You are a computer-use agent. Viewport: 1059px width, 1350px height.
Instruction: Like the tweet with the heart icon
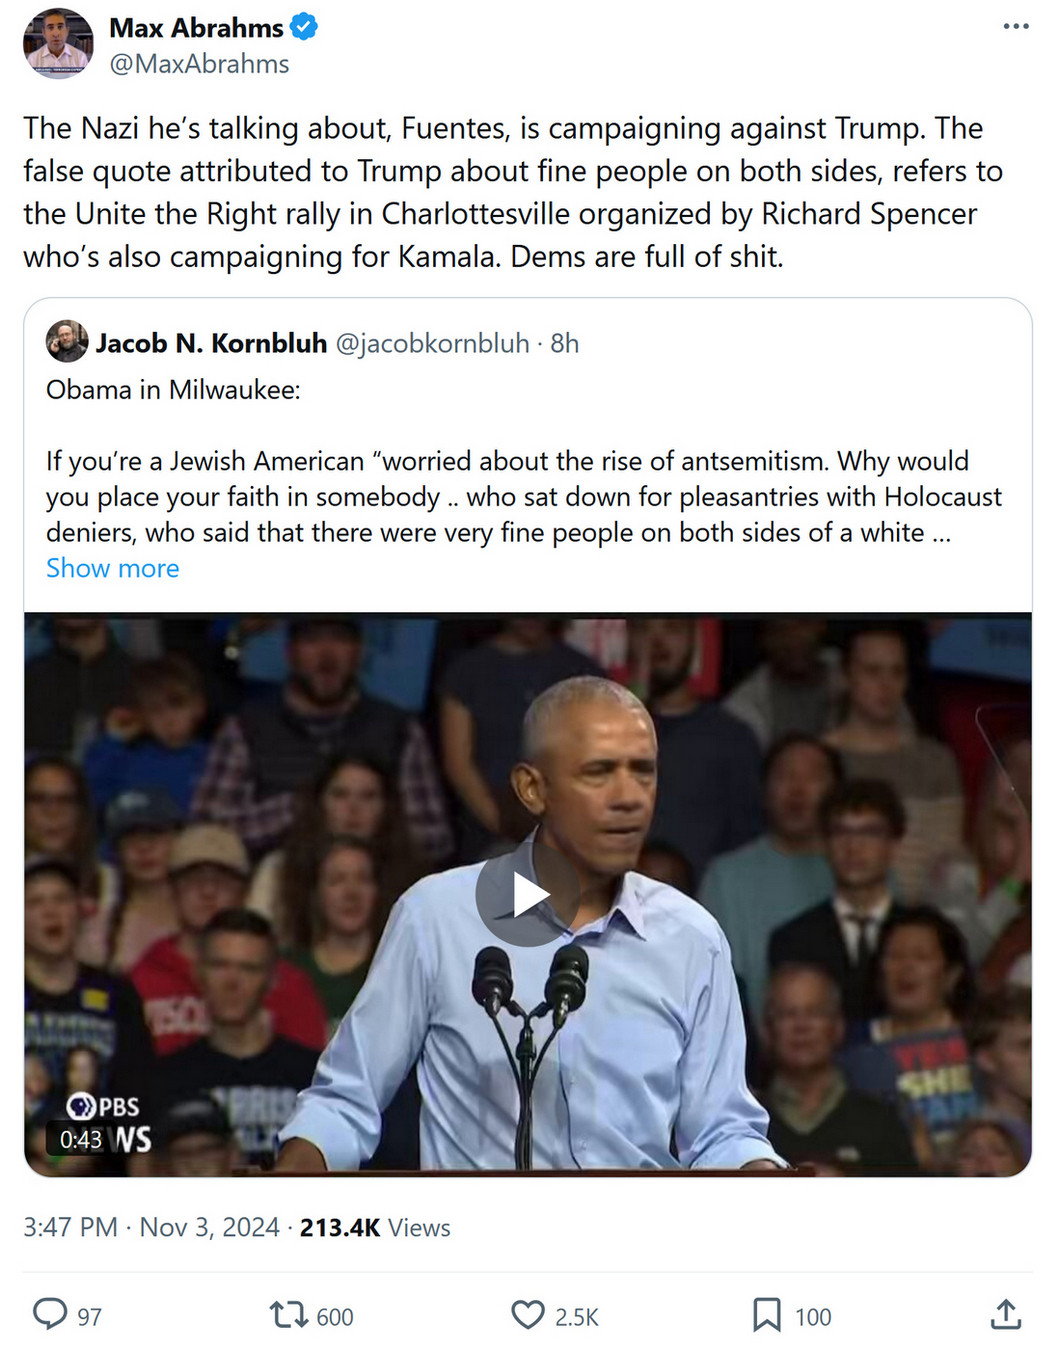coord(527,1314)
